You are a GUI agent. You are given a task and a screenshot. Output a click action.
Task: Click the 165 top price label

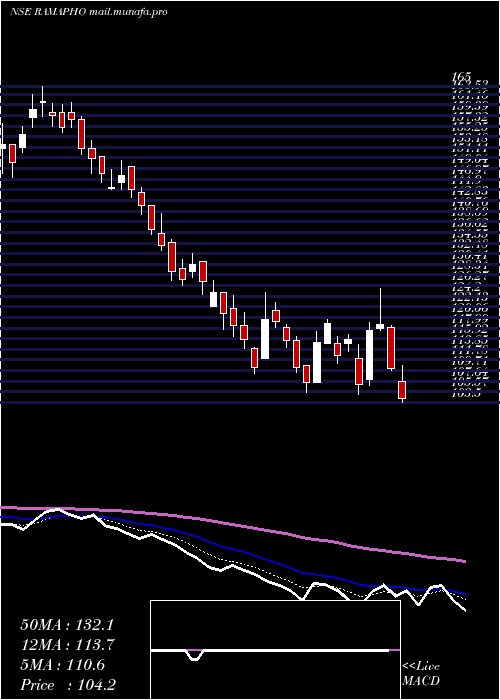coord(461,78)
